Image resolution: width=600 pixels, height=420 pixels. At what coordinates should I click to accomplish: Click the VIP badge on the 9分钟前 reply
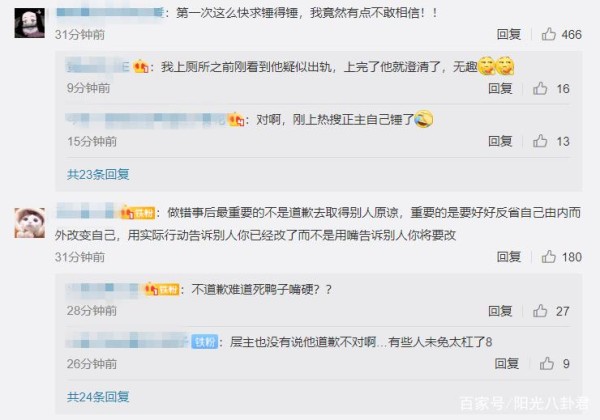tap(141, 67)
